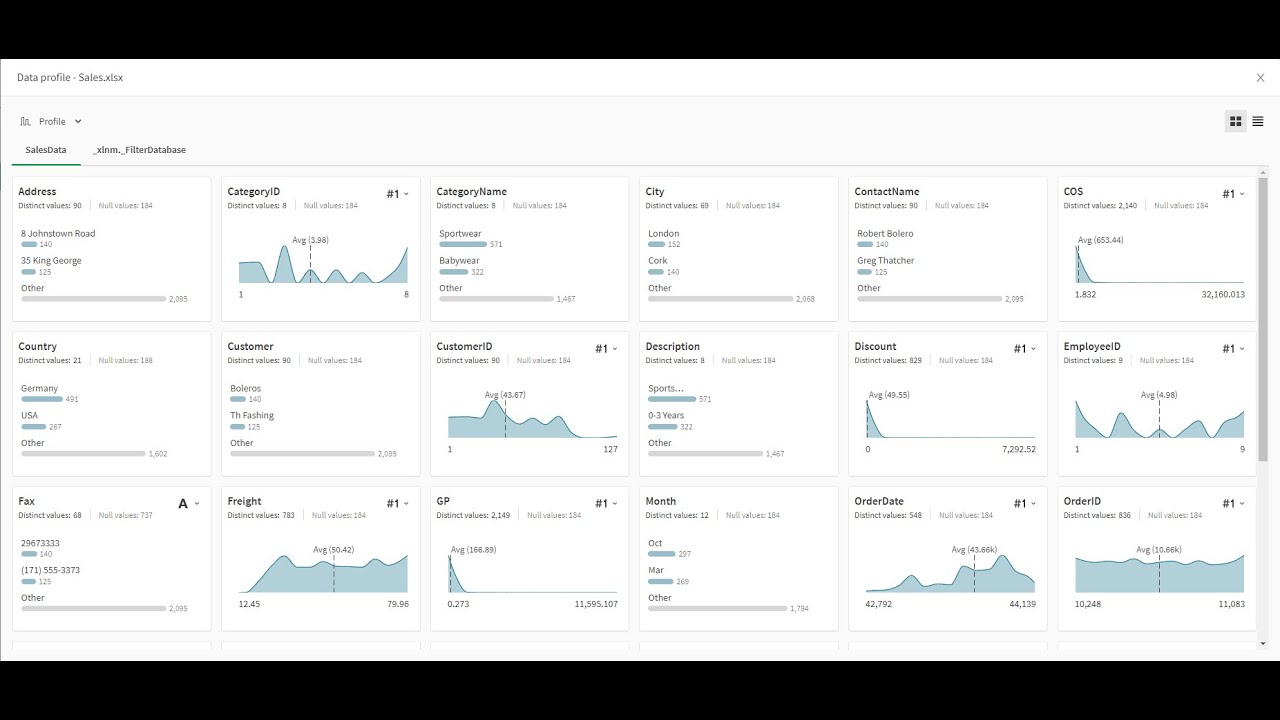
Task: Click the OrderID distribution chart
Action: click(1160, 573)
